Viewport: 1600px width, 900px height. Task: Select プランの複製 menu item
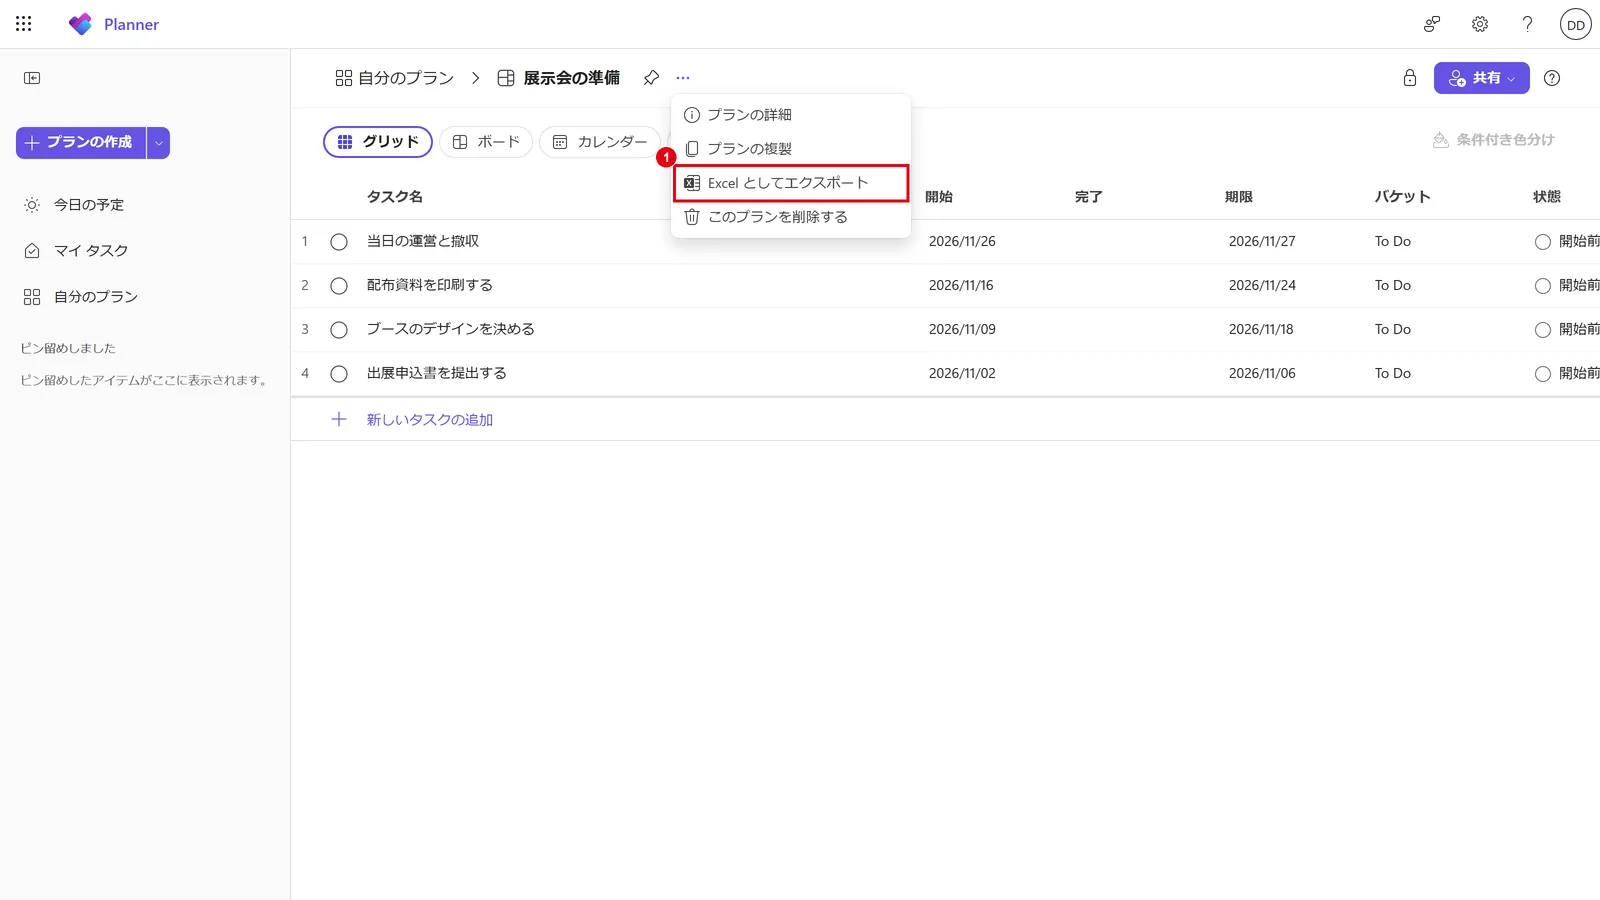[x=790, y=149]
